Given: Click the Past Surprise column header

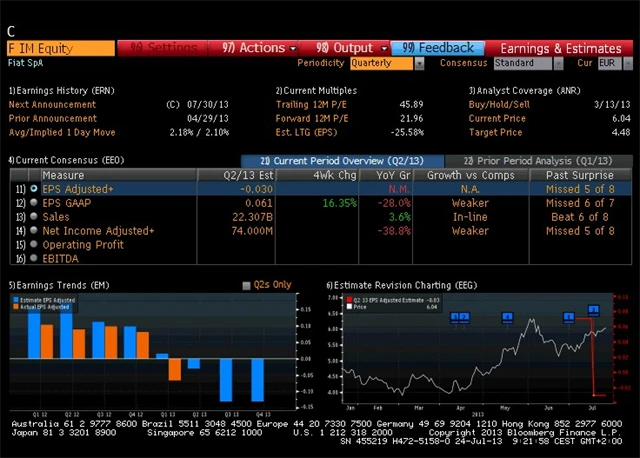Looking at the screenshot, I should pyautogui.click(x=580, y=175).
